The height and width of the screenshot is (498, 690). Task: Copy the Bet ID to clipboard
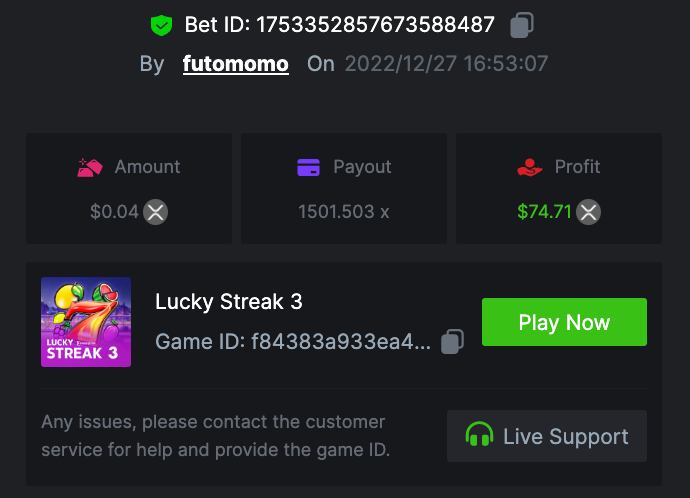coord(521,24)
